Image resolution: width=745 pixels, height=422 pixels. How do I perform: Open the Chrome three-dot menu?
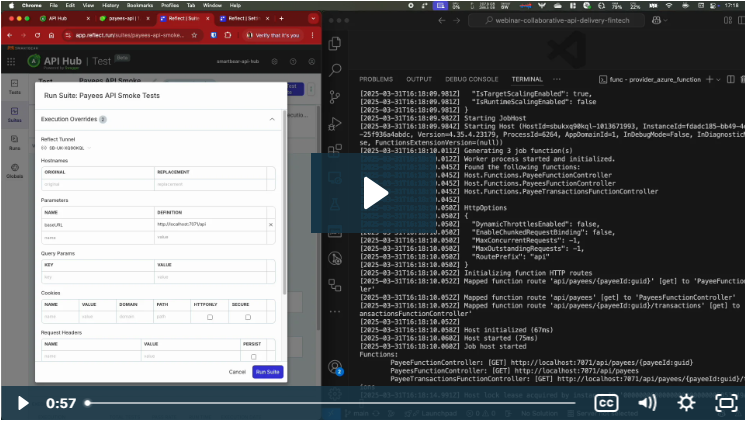[x=312, y=35]
